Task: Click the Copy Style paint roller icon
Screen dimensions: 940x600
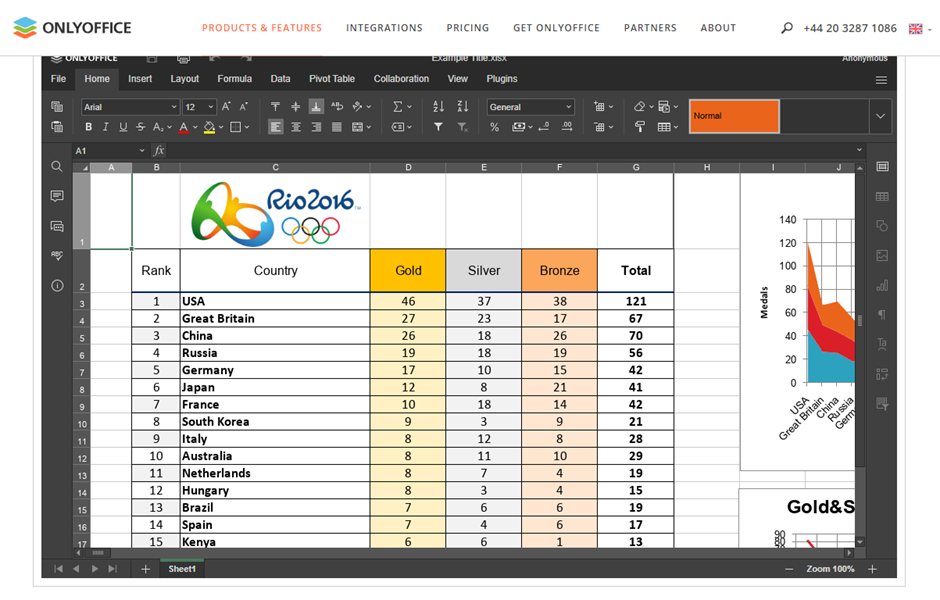Action: [640, 126]
